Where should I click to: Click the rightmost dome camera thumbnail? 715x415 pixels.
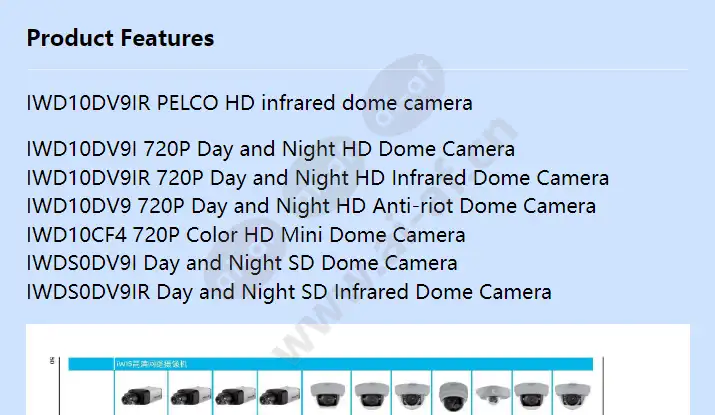(573, 395)
